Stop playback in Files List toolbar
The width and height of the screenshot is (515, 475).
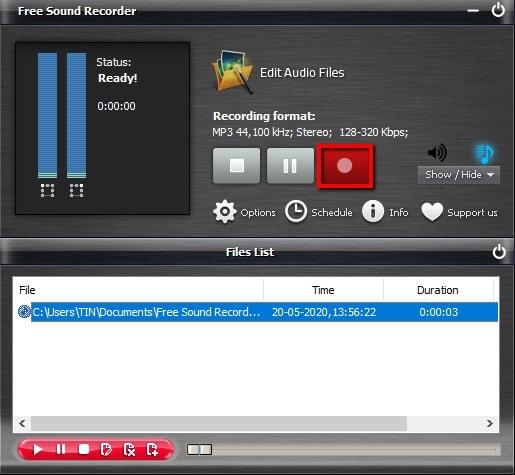[84, 449]
